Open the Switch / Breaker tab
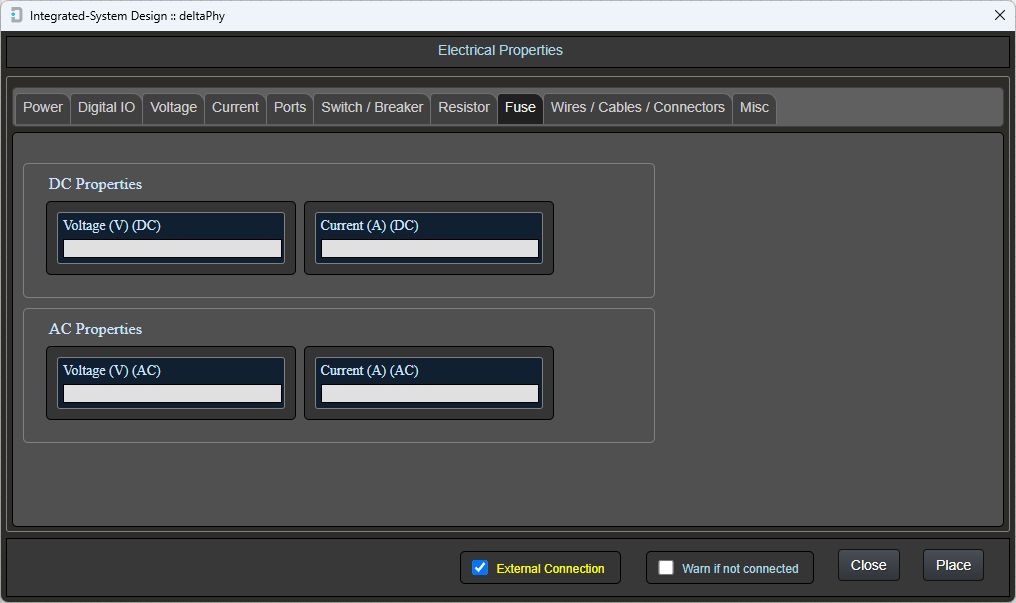 372,108
